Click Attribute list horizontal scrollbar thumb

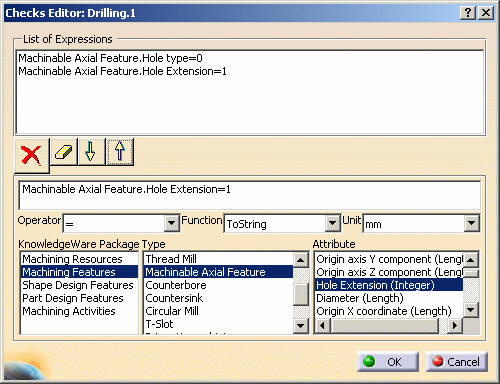coord(385,325)
